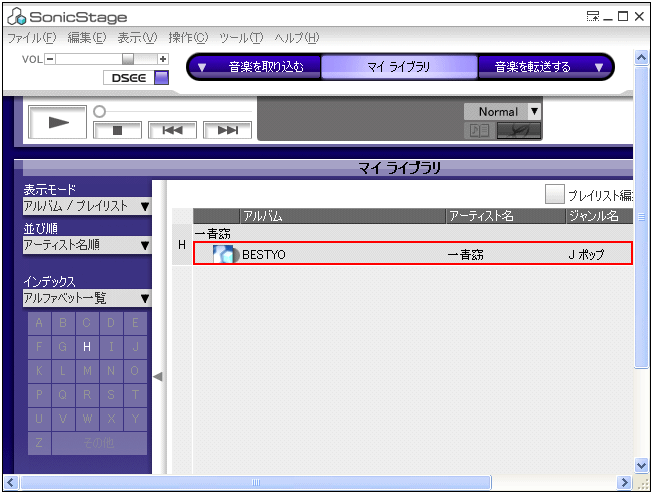Select index letter H

tap(87, 347)
